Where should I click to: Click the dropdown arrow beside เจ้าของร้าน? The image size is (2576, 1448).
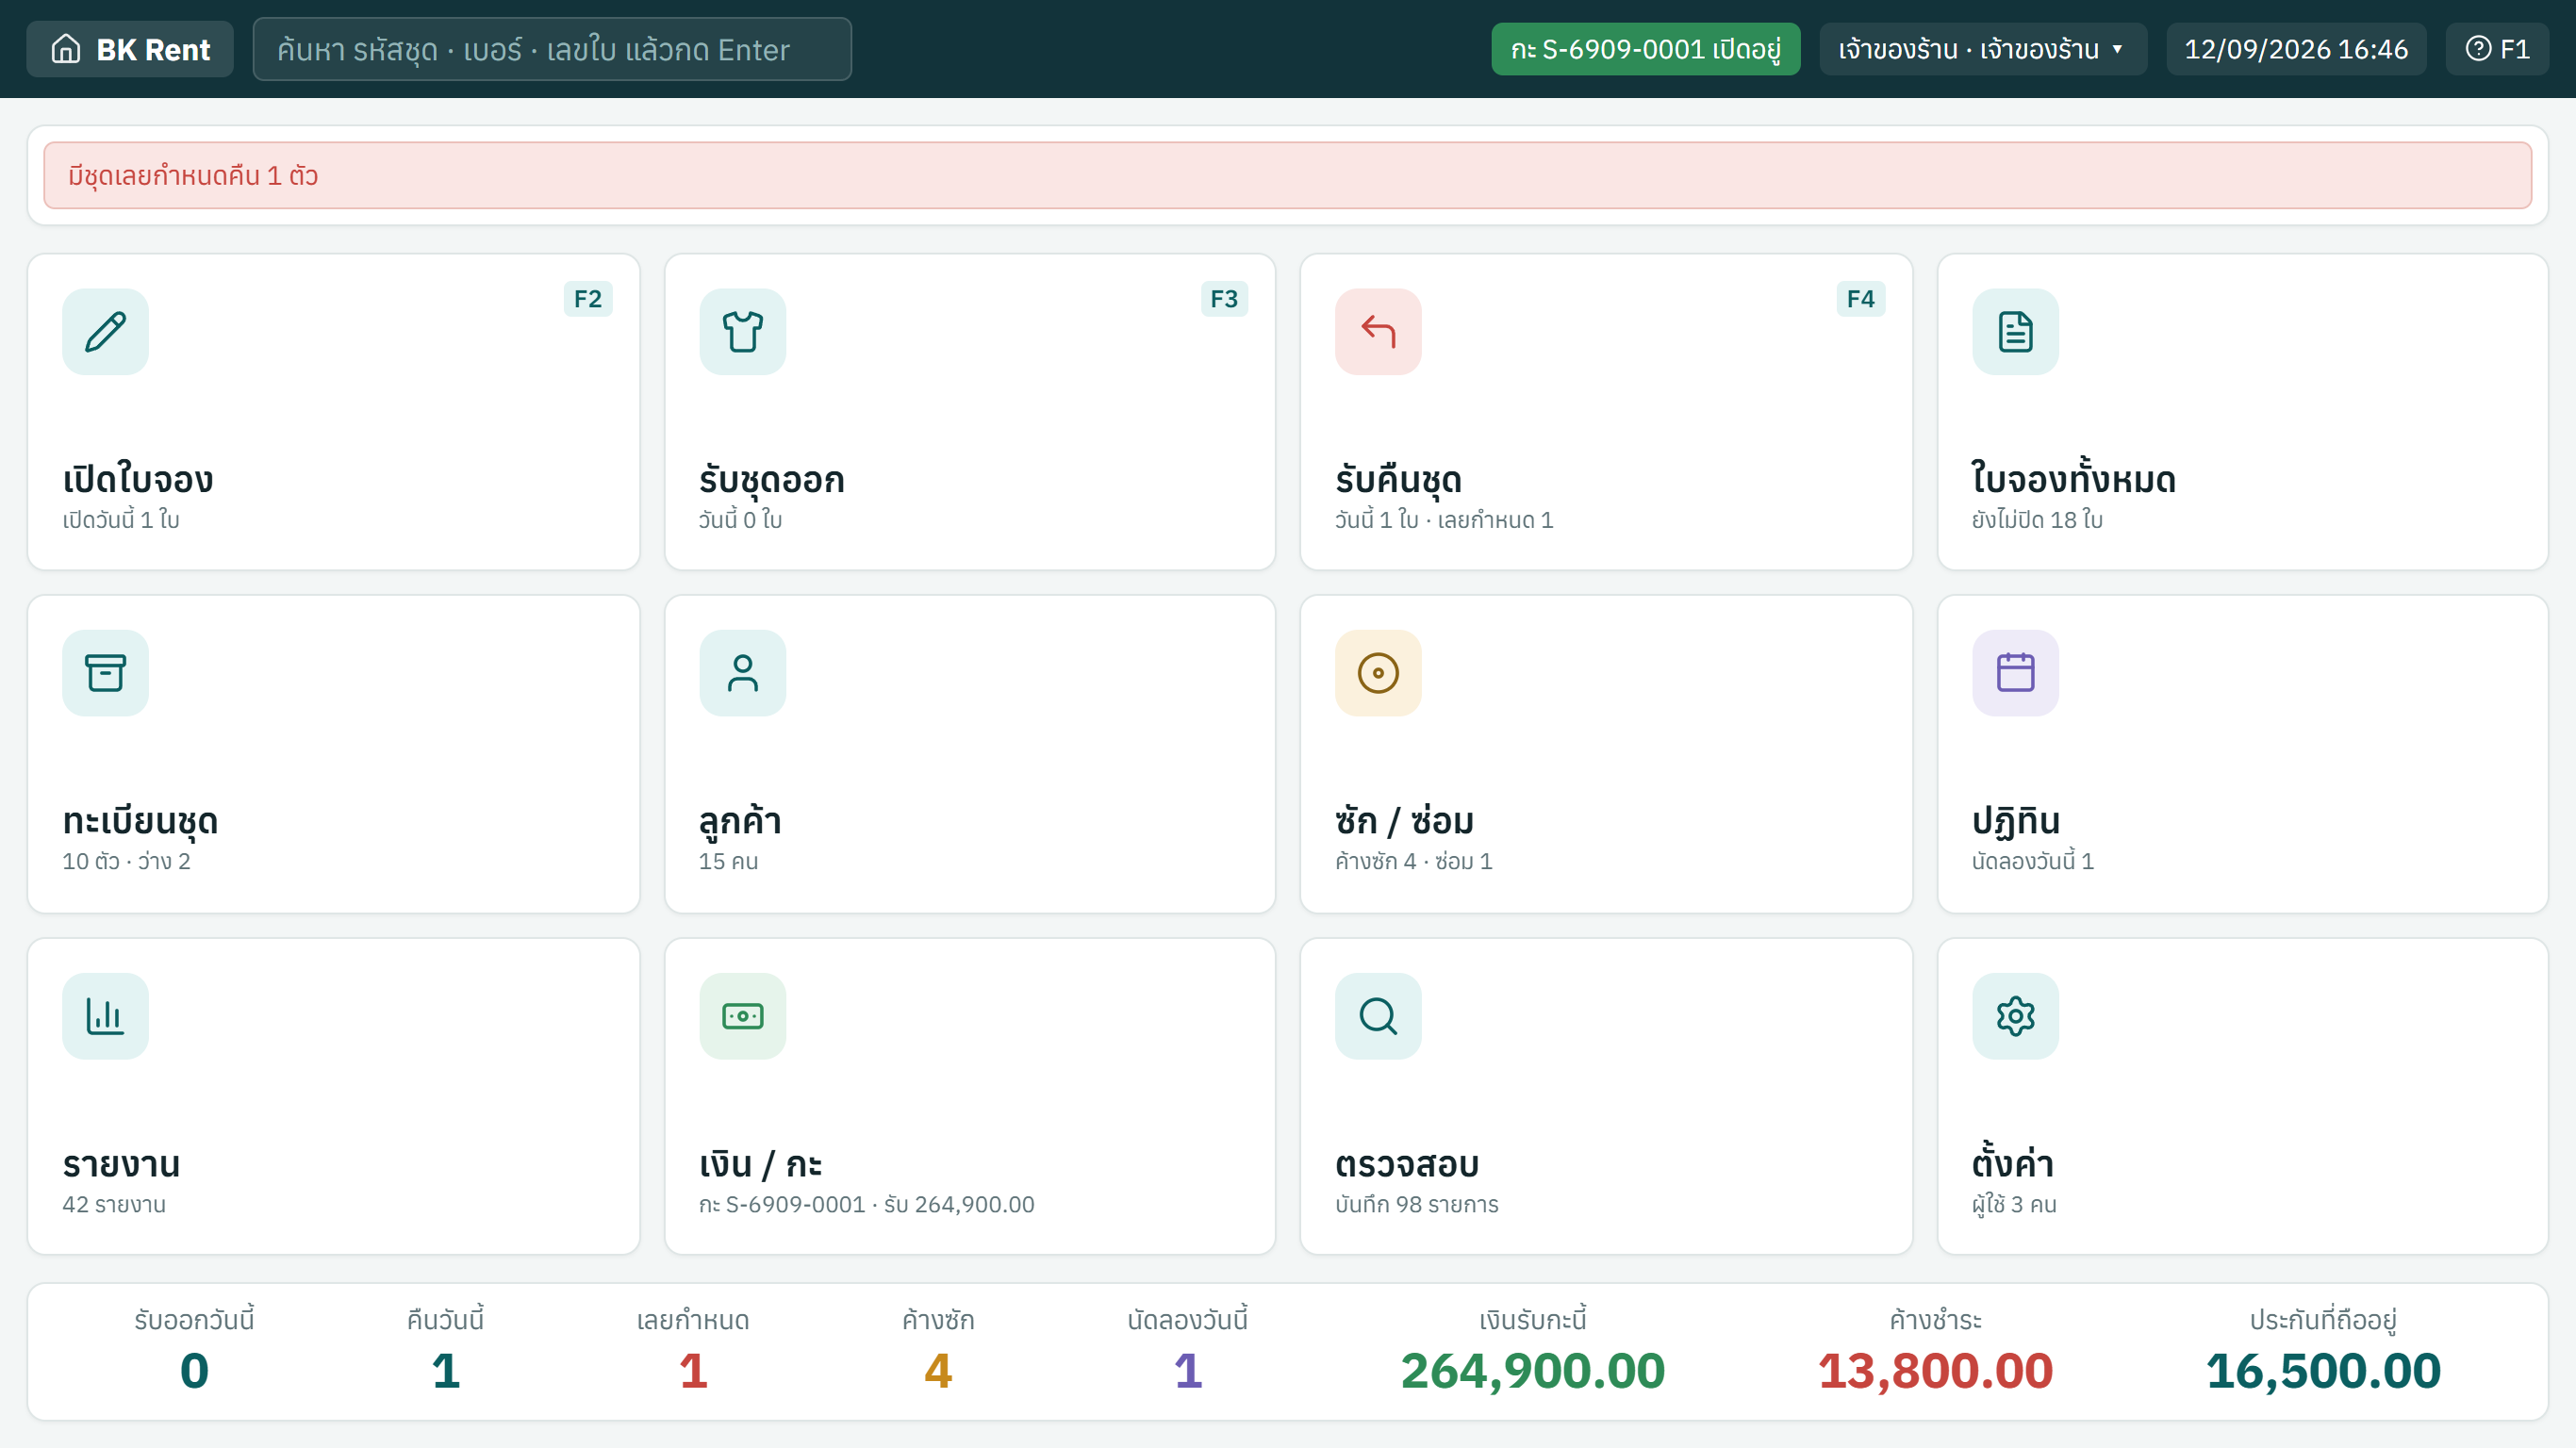[2117, 49]
